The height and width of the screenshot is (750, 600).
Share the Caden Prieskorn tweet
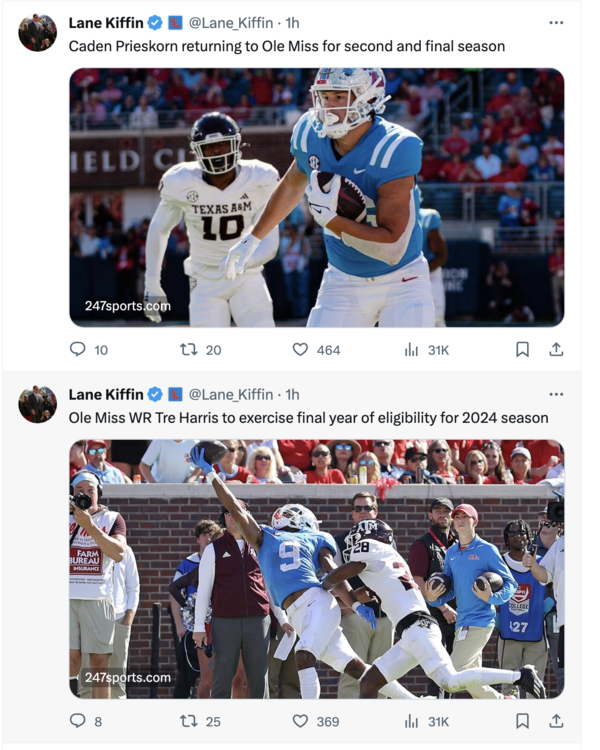point(557,349)
